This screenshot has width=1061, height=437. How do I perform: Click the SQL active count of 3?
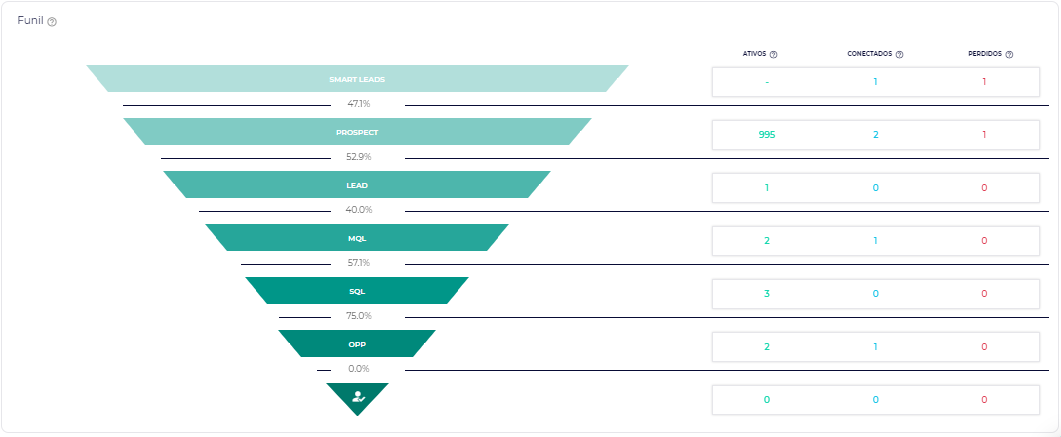767,293
